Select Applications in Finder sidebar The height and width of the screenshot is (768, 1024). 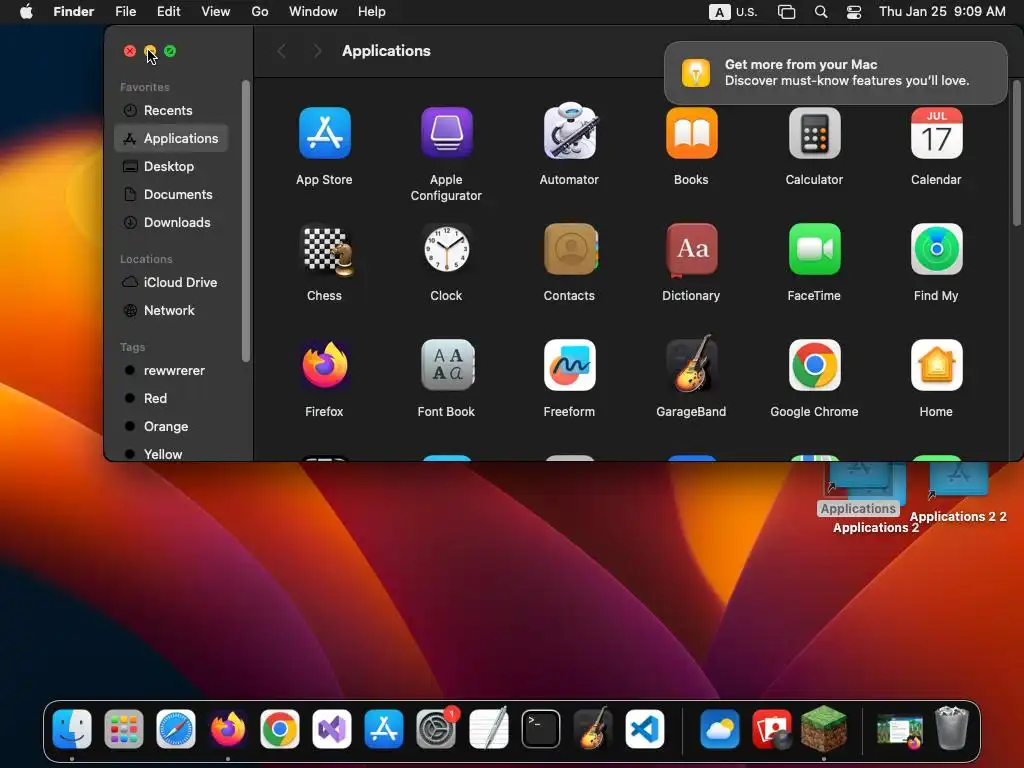coord(171,138)
